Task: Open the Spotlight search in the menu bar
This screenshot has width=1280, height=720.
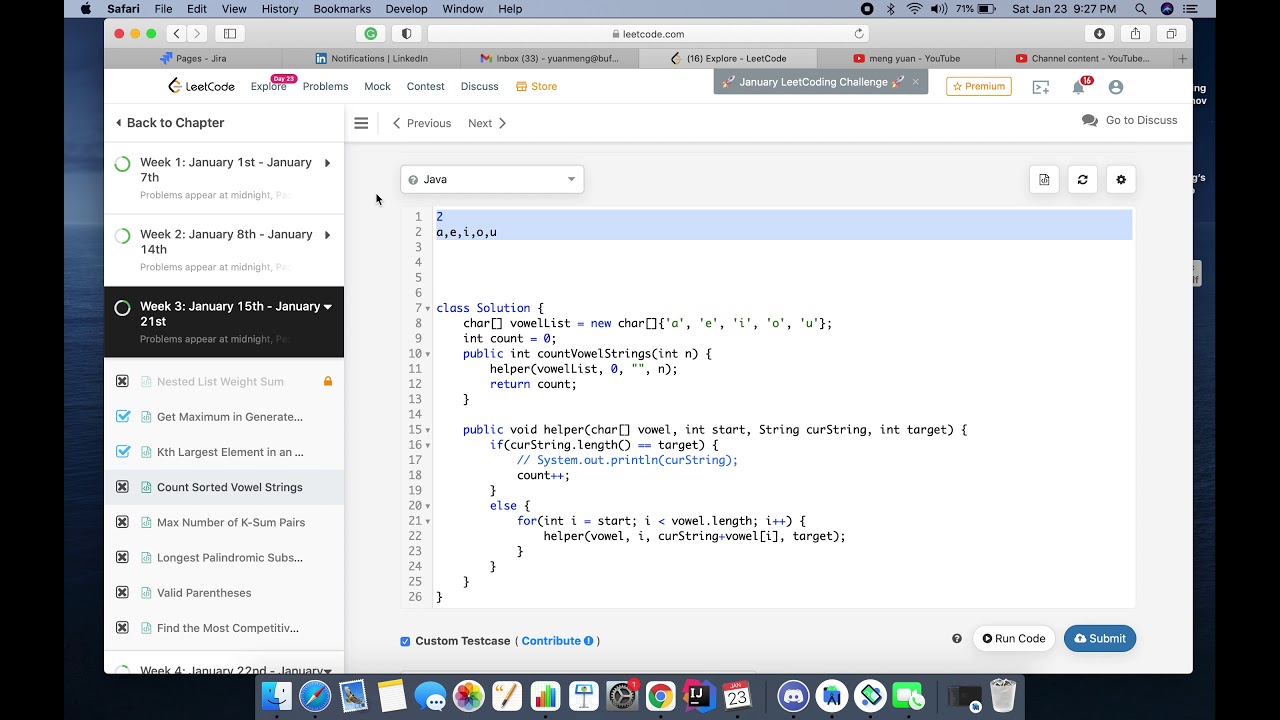Action: (x=1140, y=9)
